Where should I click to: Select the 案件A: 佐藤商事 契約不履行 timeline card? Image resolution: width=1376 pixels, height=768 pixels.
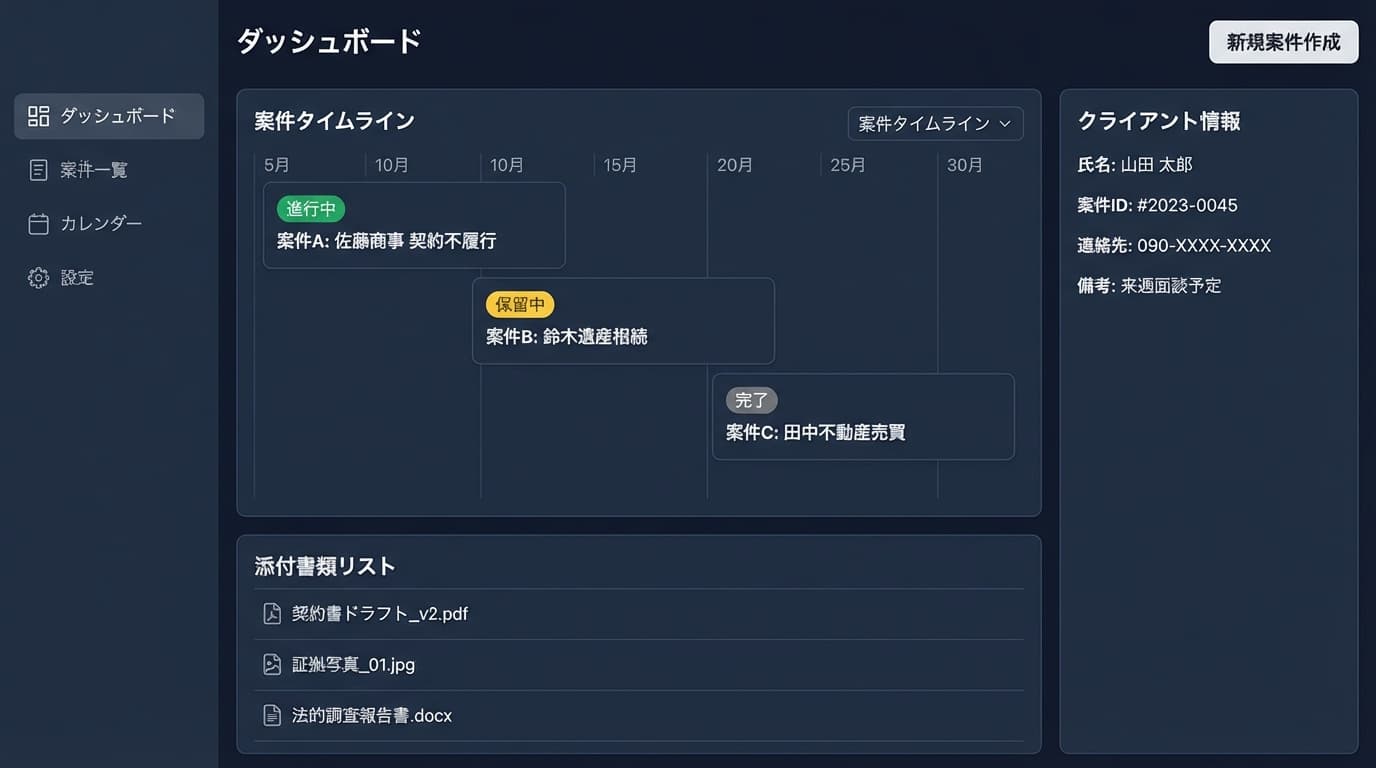(x=414, y=225)
